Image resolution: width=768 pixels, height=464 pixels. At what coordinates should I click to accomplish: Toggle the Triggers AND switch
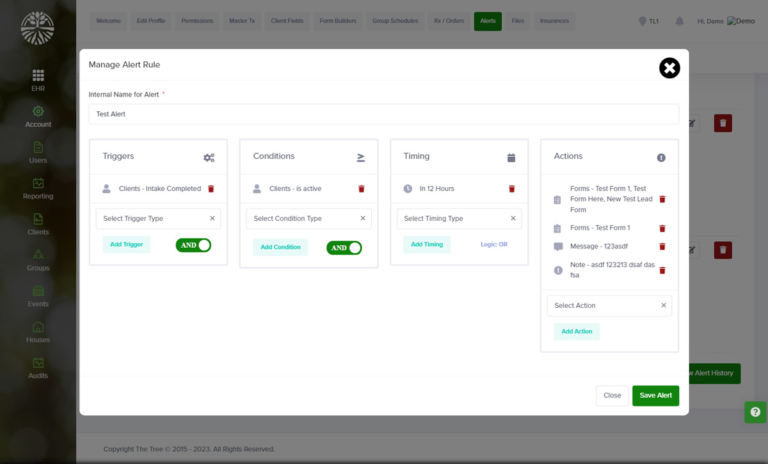click(x=193, y=245)
